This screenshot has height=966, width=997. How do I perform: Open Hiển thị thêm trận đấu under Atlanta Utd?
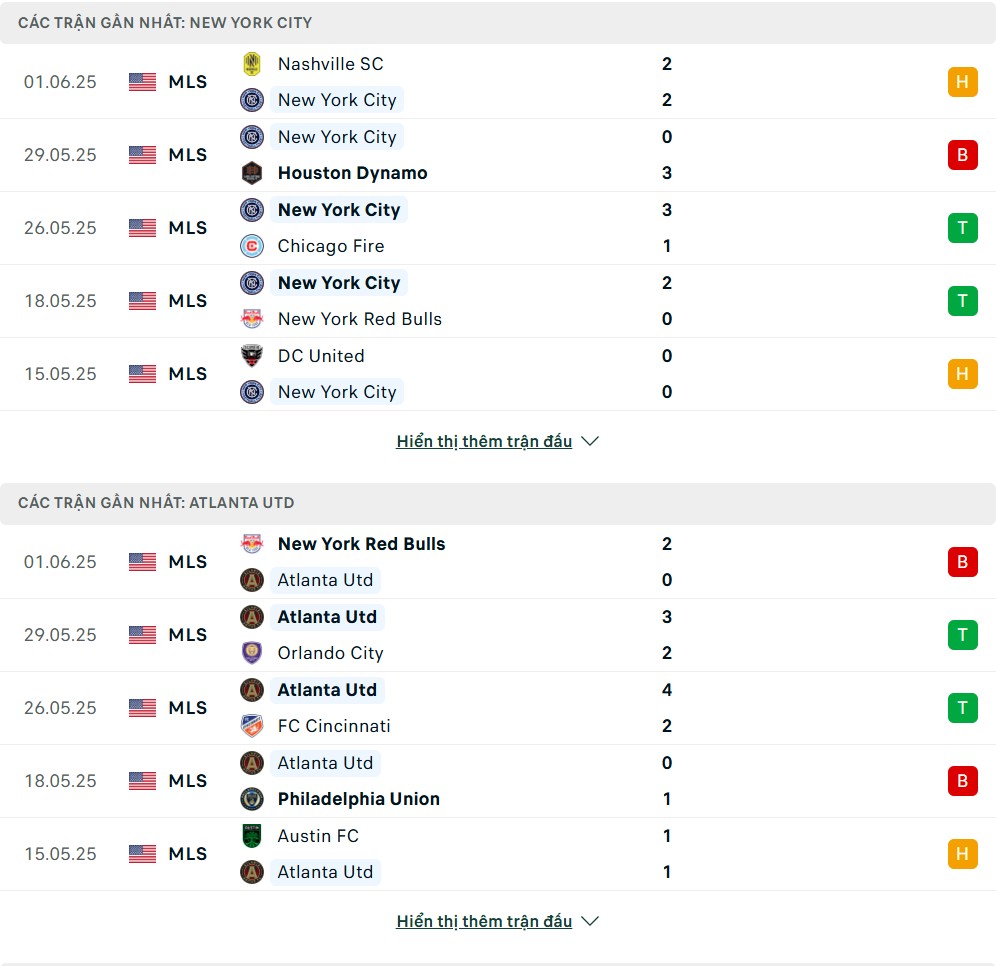484,921
